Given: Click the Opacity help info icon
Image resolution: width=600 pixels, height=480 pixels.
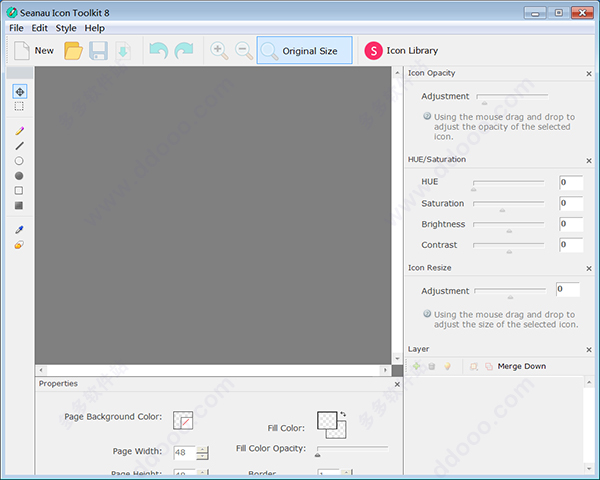Looking at the screenshot, I should [x=427, y=116].
